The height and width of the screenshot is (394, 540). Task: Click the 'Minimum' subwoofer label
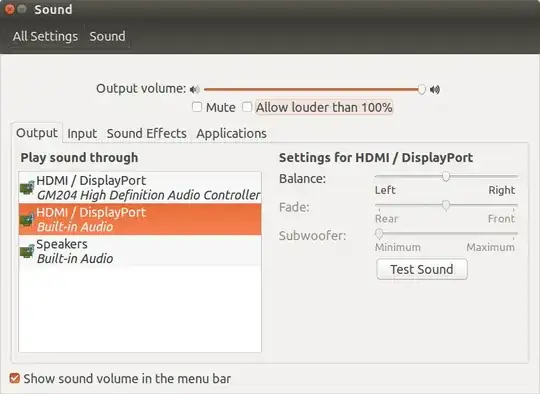(x=398, y=247)
